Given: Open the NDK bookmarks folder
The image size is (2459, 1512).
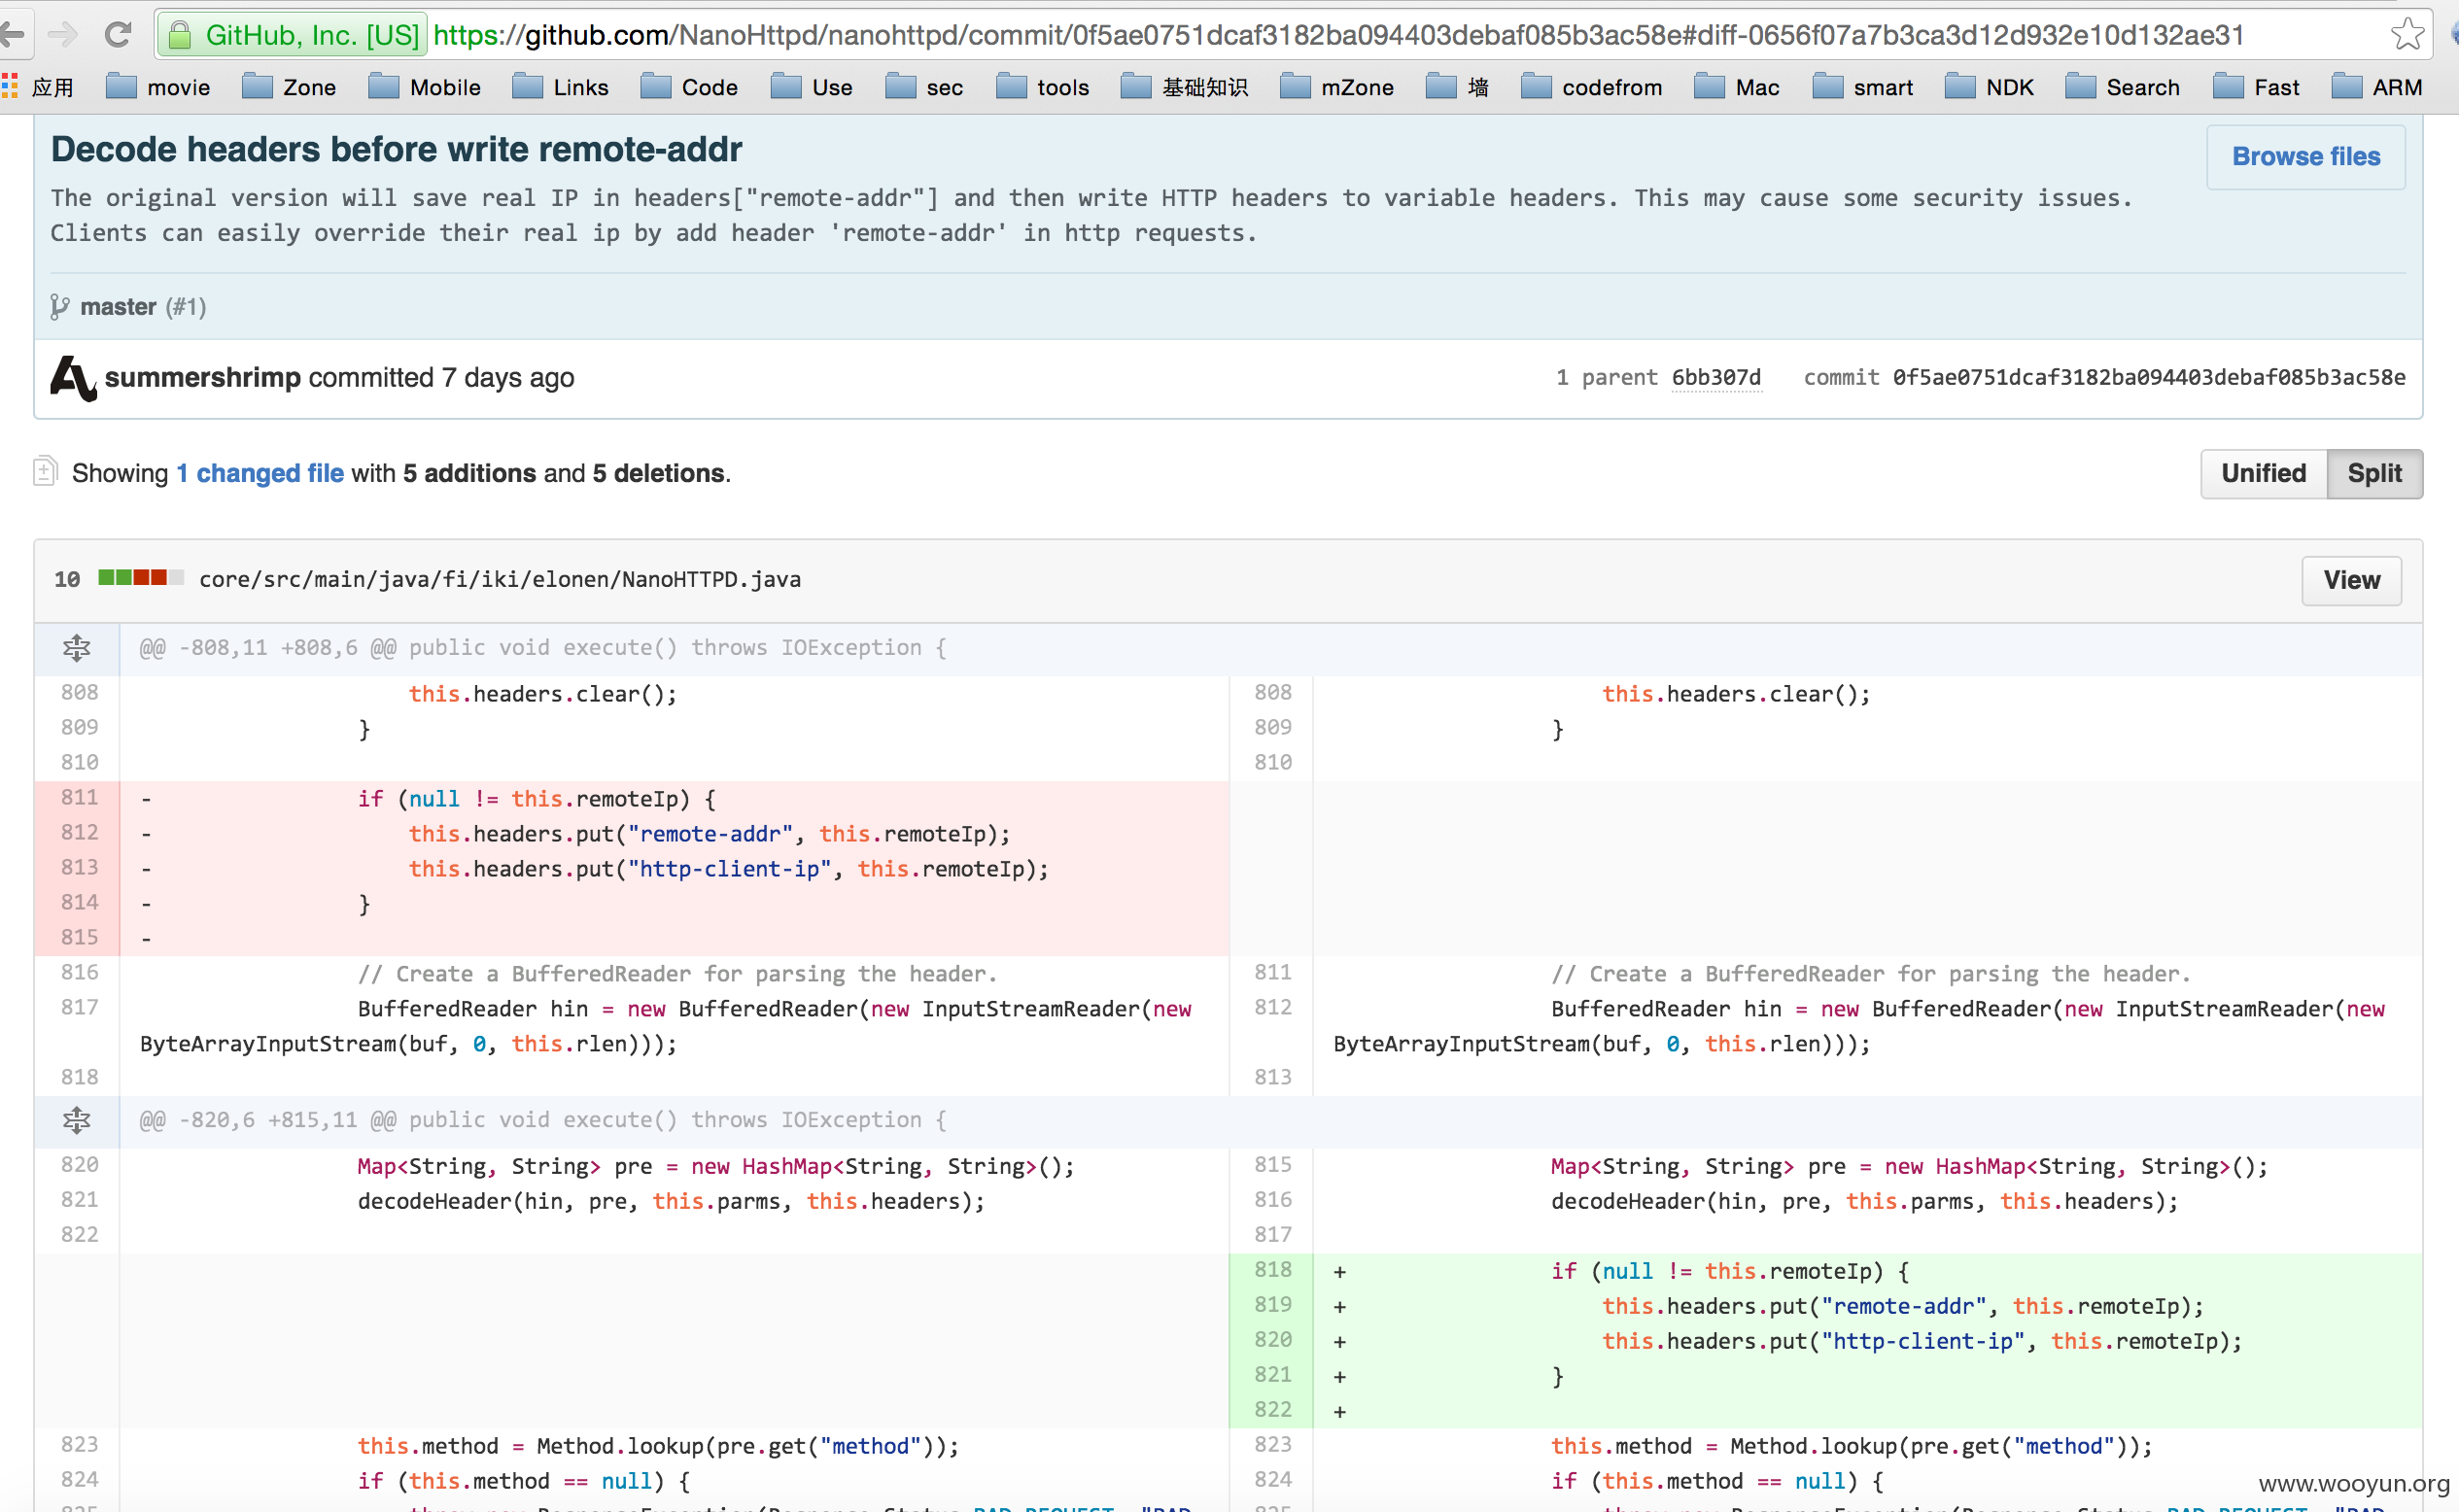Looking at the screenshot, I should click(x=1989, y=87).
